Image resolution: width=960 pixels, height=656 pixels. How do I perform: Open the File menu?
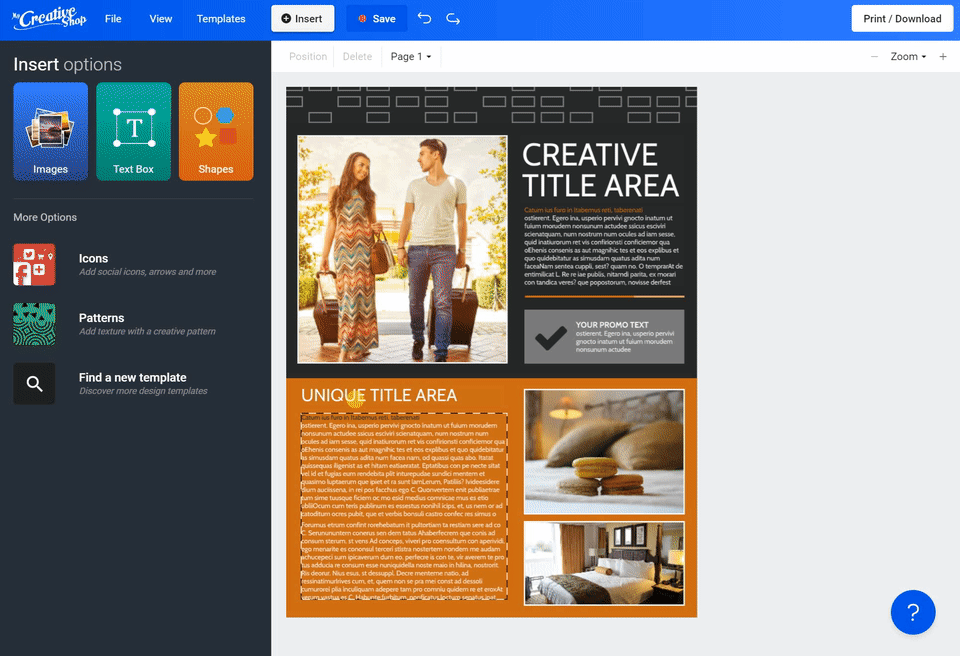tap(112, 18)
